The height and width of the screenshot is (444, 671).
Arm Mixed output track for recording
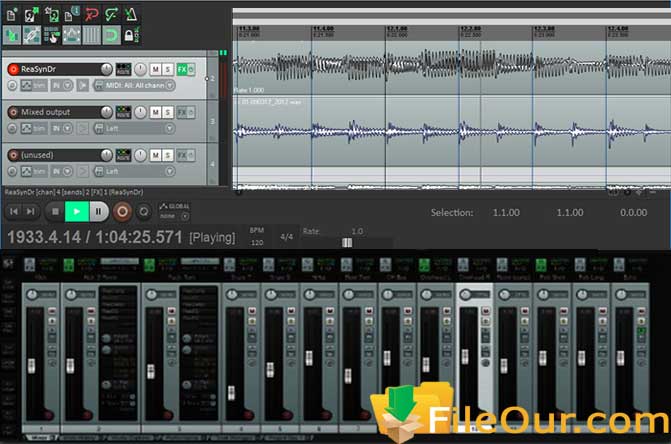(13, 112)
